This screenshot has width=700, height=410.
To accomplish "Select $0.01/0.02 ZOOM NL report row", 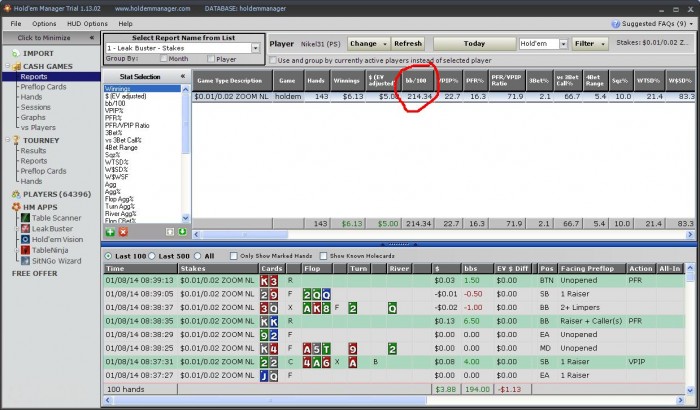I will pyautogui.click(x=443, y=96).
